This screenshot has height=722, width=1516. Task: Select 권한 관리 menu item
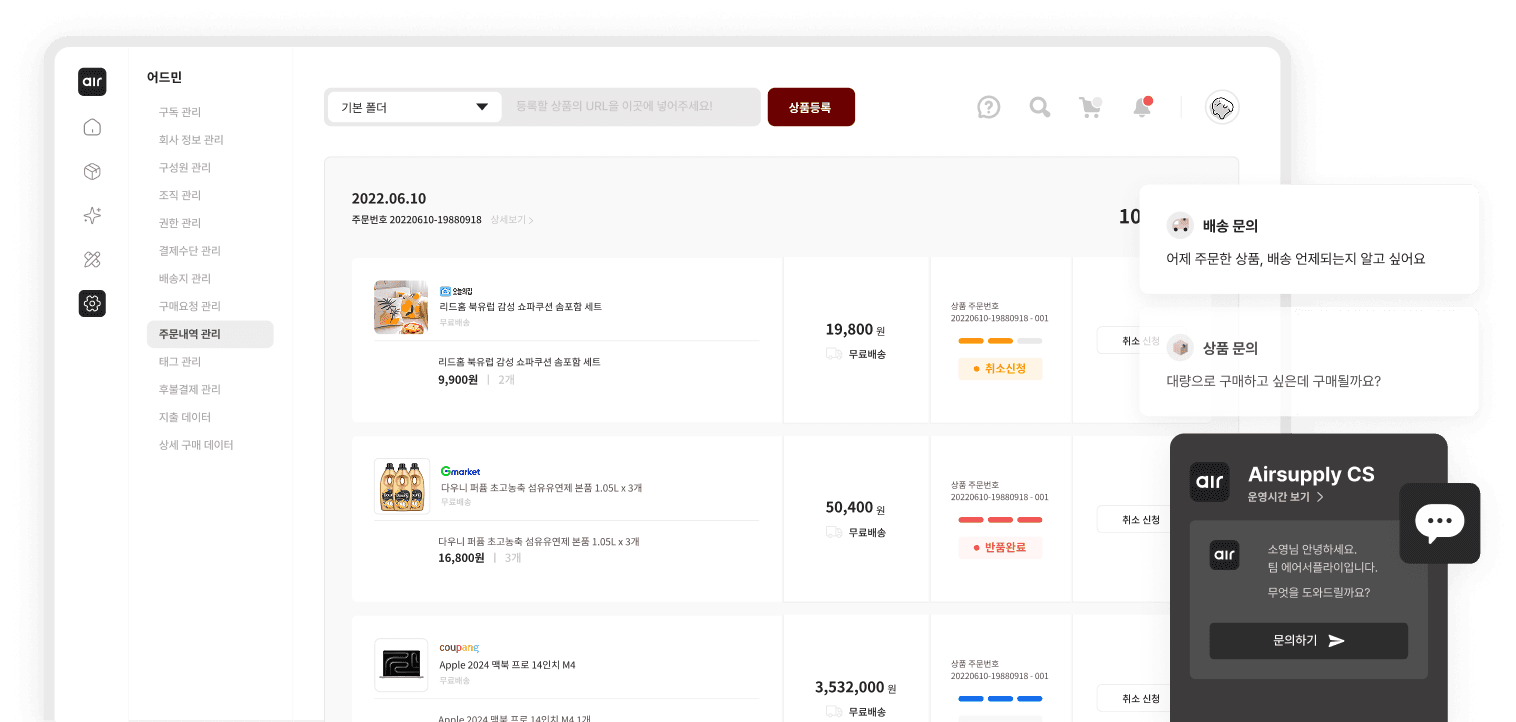tap(180, 223)
